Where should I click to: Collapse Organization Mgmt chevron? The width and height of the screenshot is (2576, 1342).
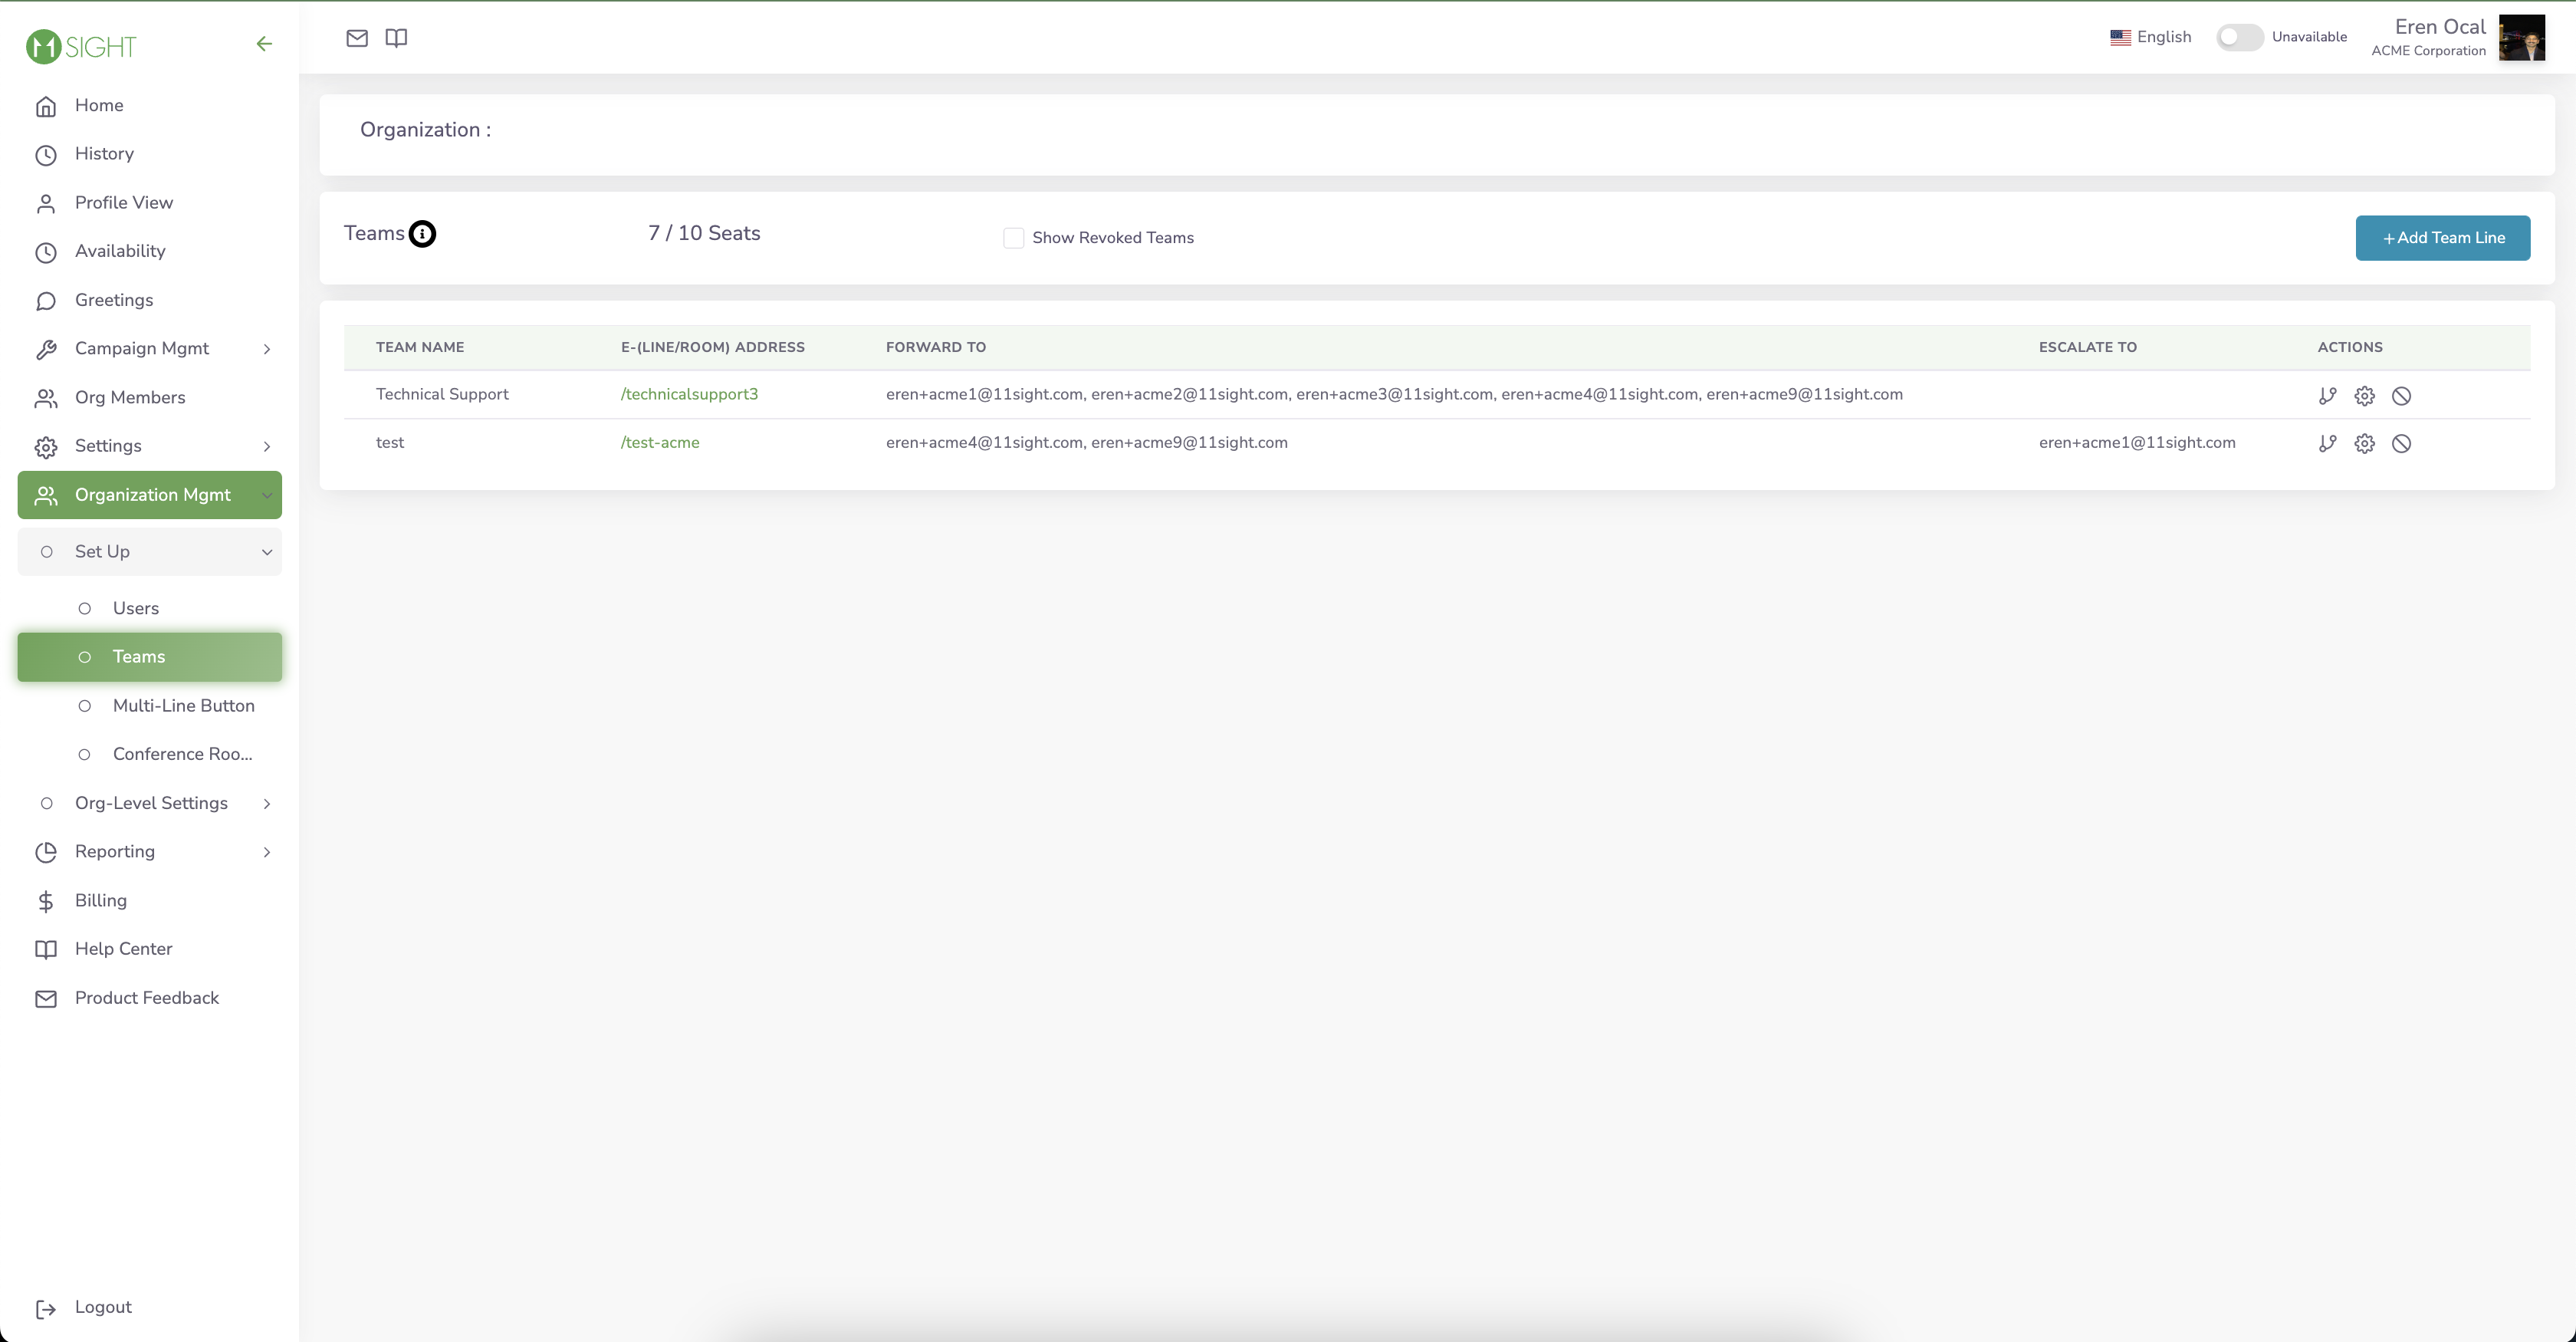[267, 495]
